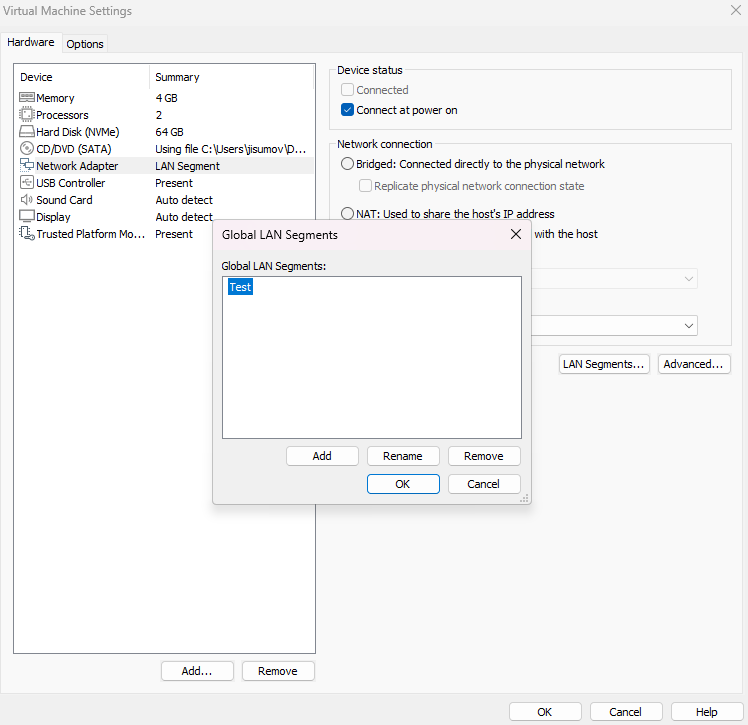The height and width of the screenshot is (725, 748).
Task: Close the Virtual Machine Settings window
Action: click(x=736, y=10)
